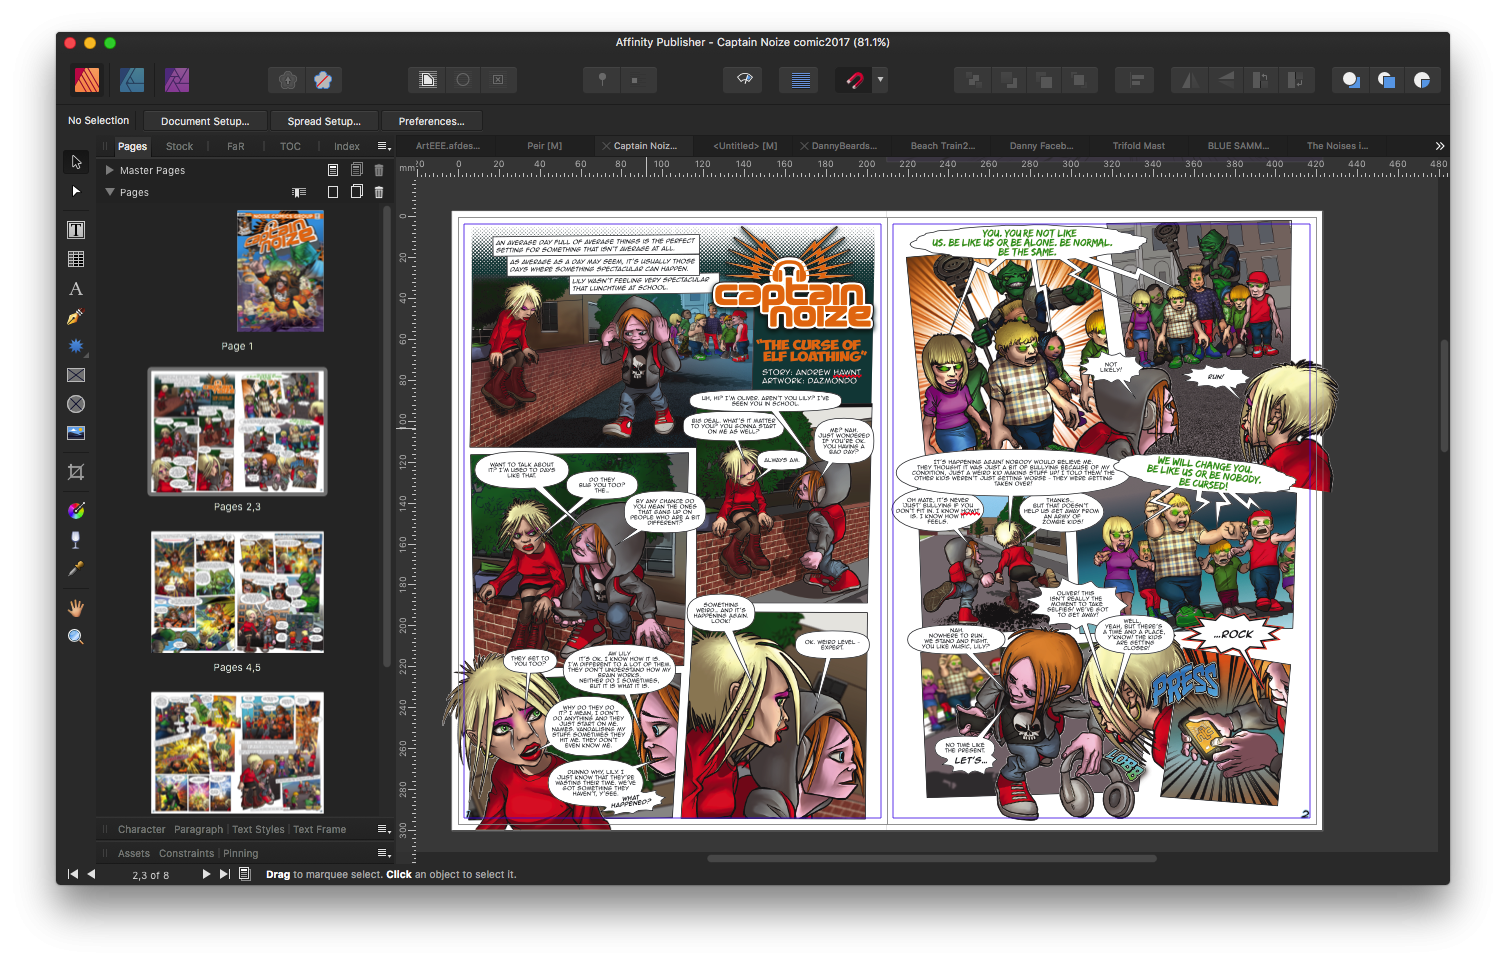Open the ArtEEE.afdes document tab

(448, 146)
